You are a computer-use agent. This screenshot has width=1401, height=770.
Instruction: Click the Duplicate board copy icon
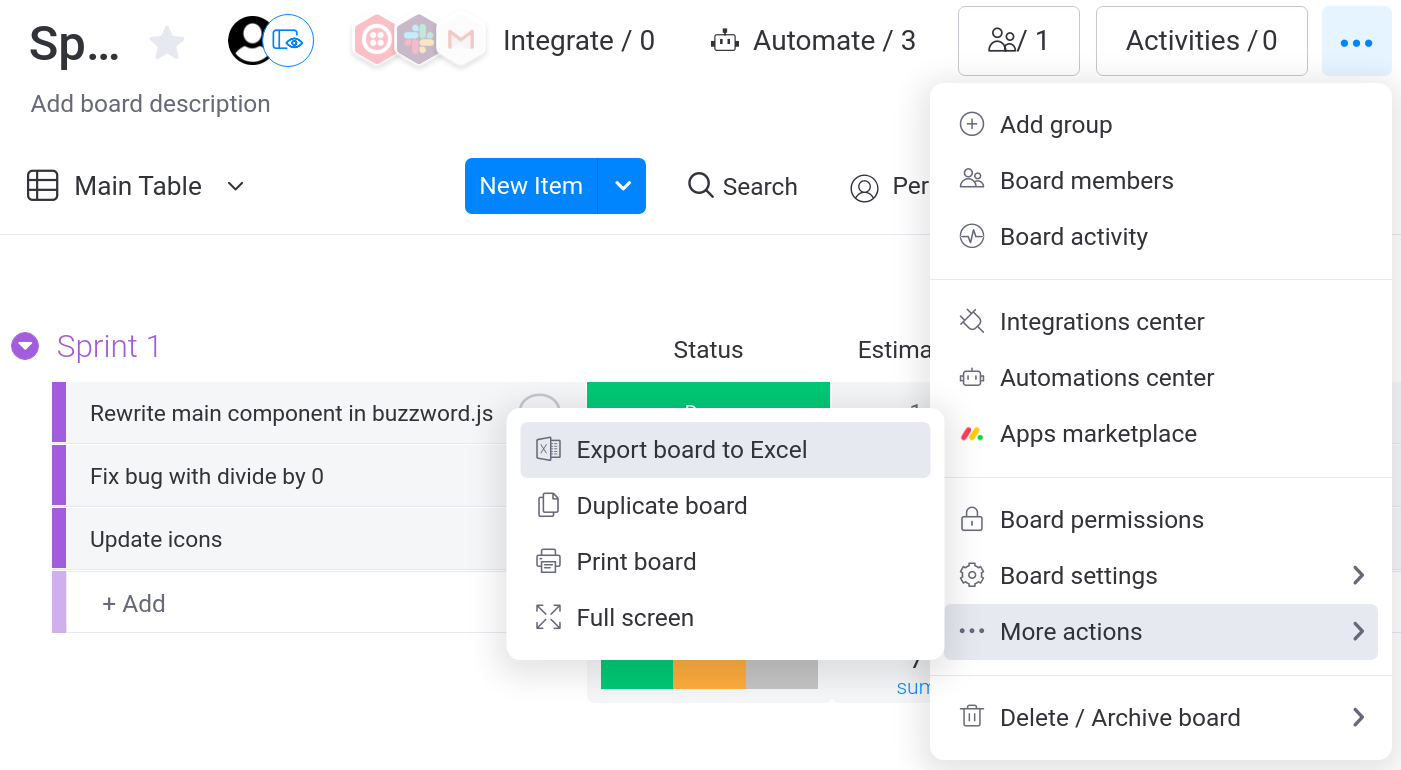pyautogui.click(x=548, y=505)
